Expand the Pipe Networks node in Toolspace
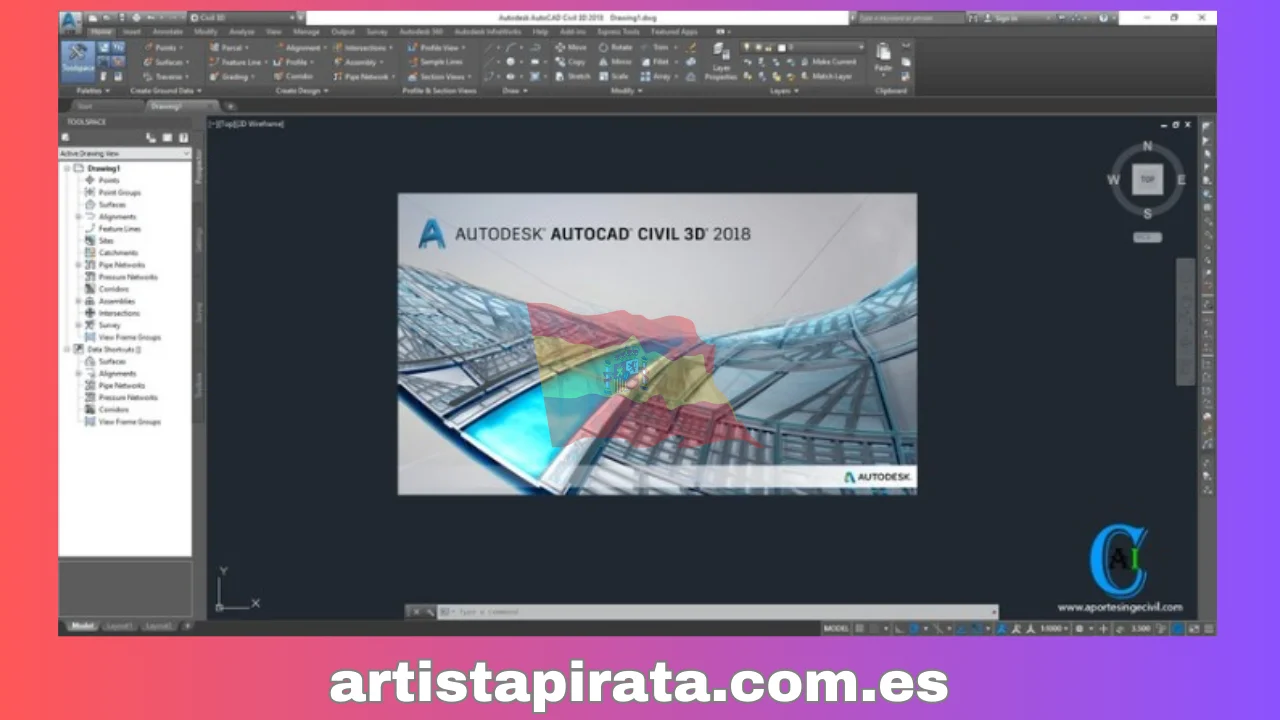Viewport: 1280px width, 720px height. (x=78, y=264)
